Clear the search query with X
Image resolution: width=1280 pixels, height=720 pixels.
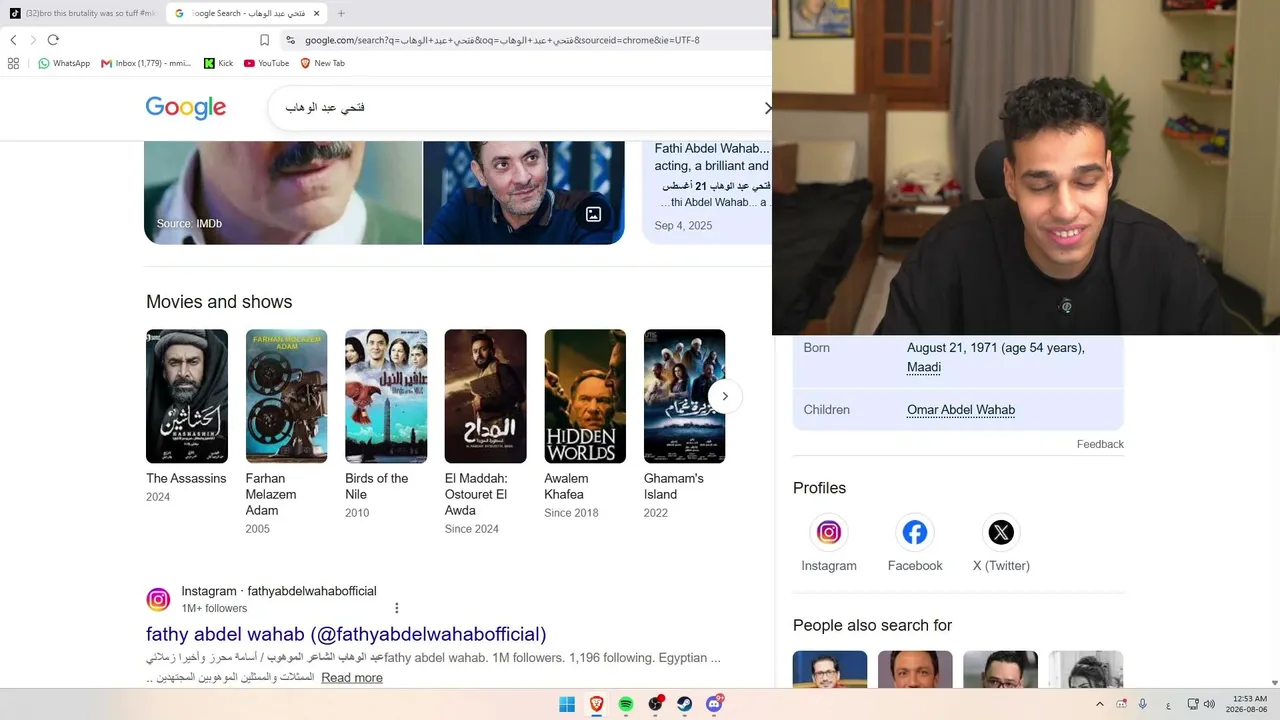pyautogui.click(x=767, y=107)
